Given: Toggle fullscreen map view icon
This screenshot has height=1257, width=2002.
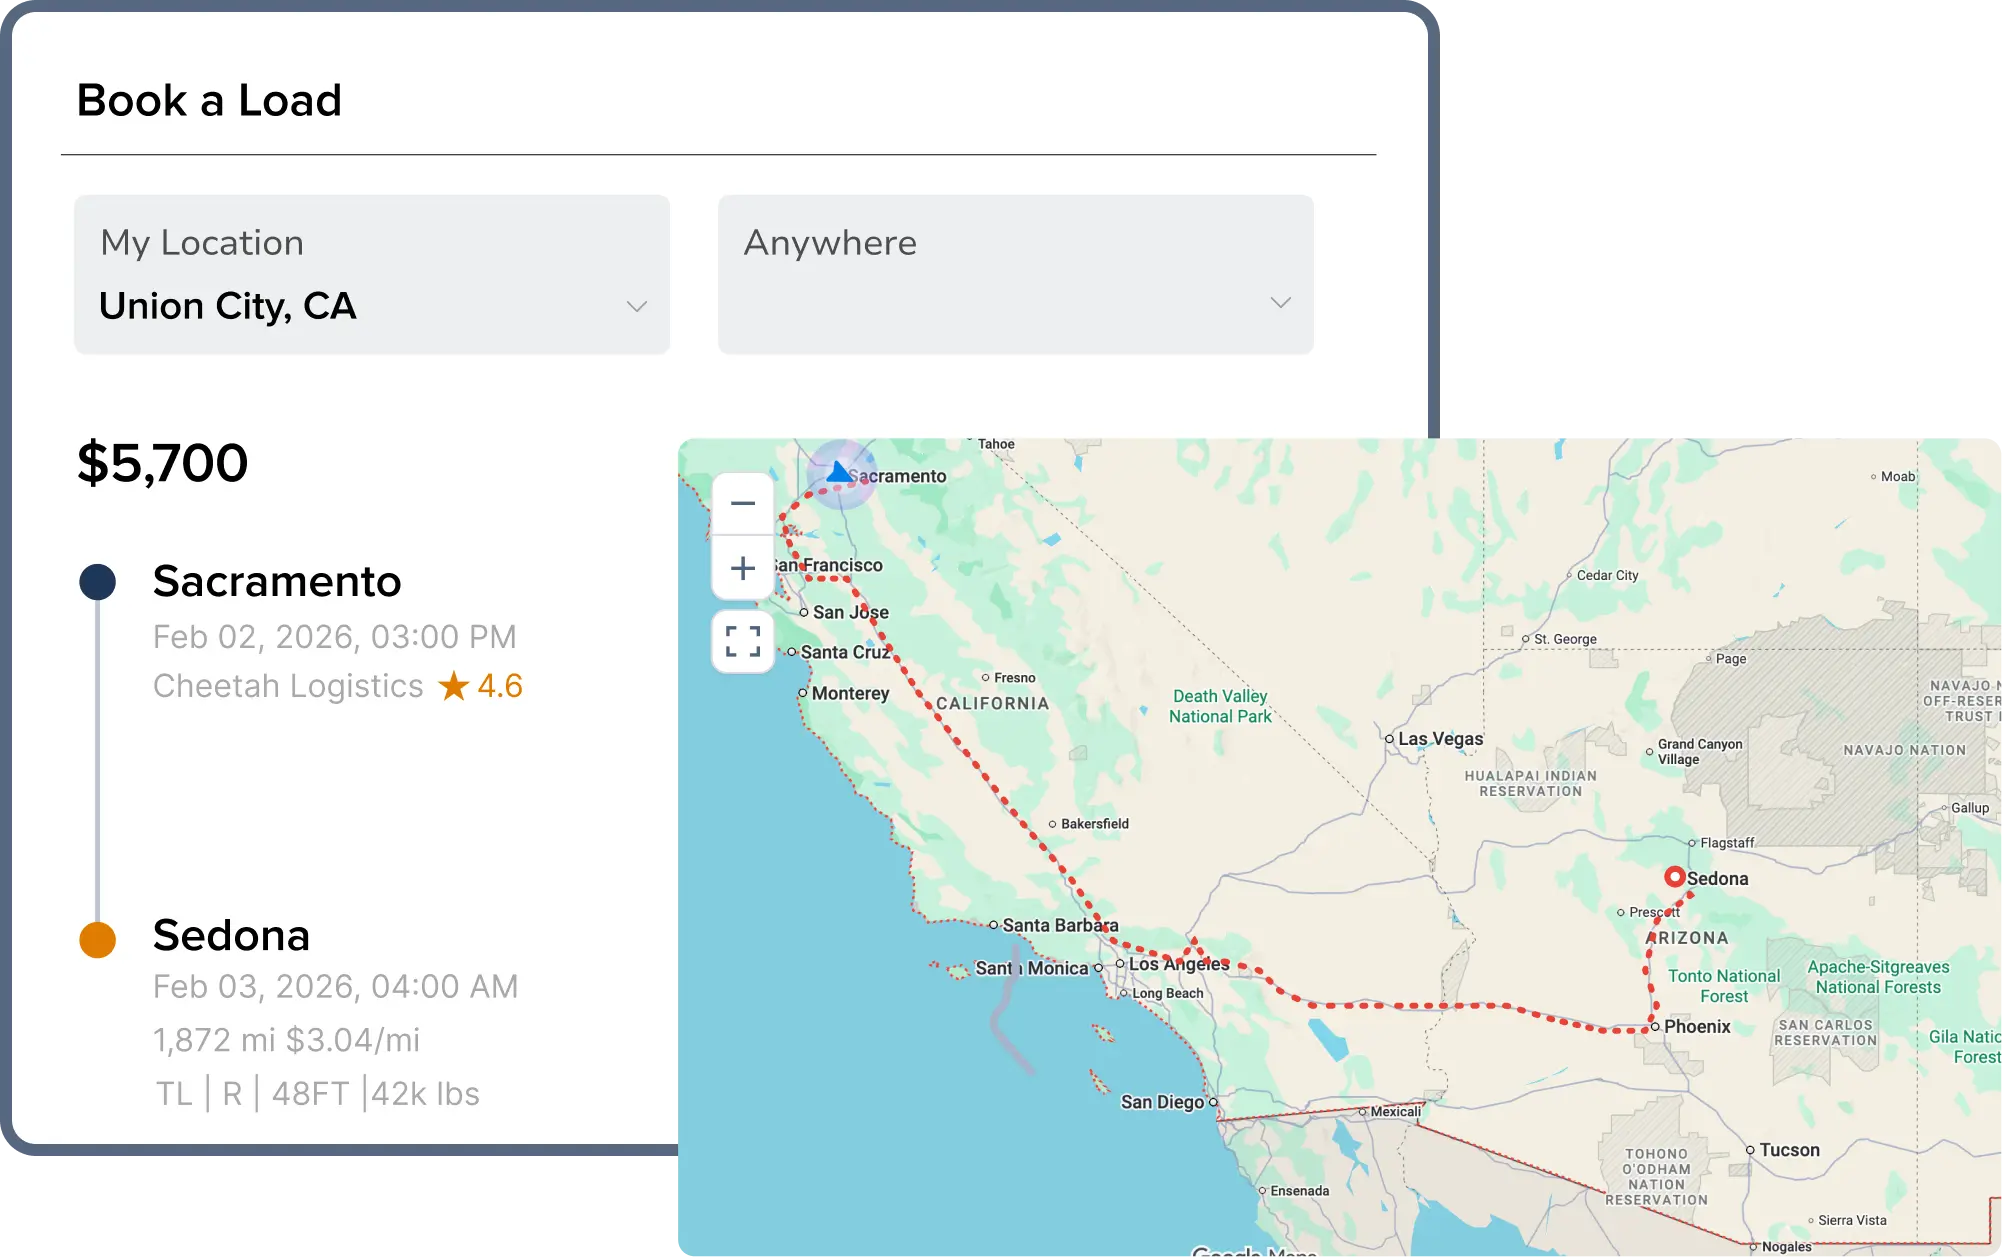Looking at the screenshot, I should (742, 641).
